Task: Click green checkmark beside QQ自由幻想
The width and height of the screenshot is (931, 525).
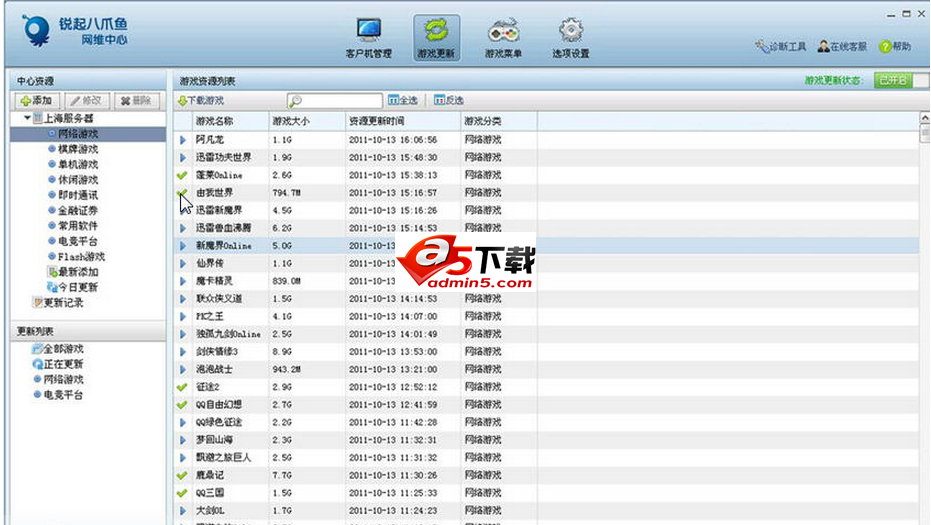Action: point(182,405)
